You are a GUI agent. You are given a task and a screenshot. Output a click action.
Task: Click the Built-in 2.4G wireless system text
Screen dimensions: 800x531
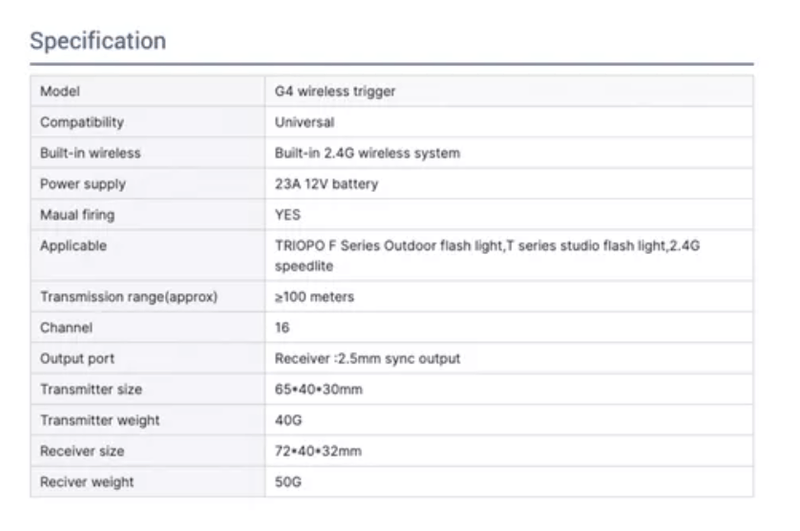[367, 153]
